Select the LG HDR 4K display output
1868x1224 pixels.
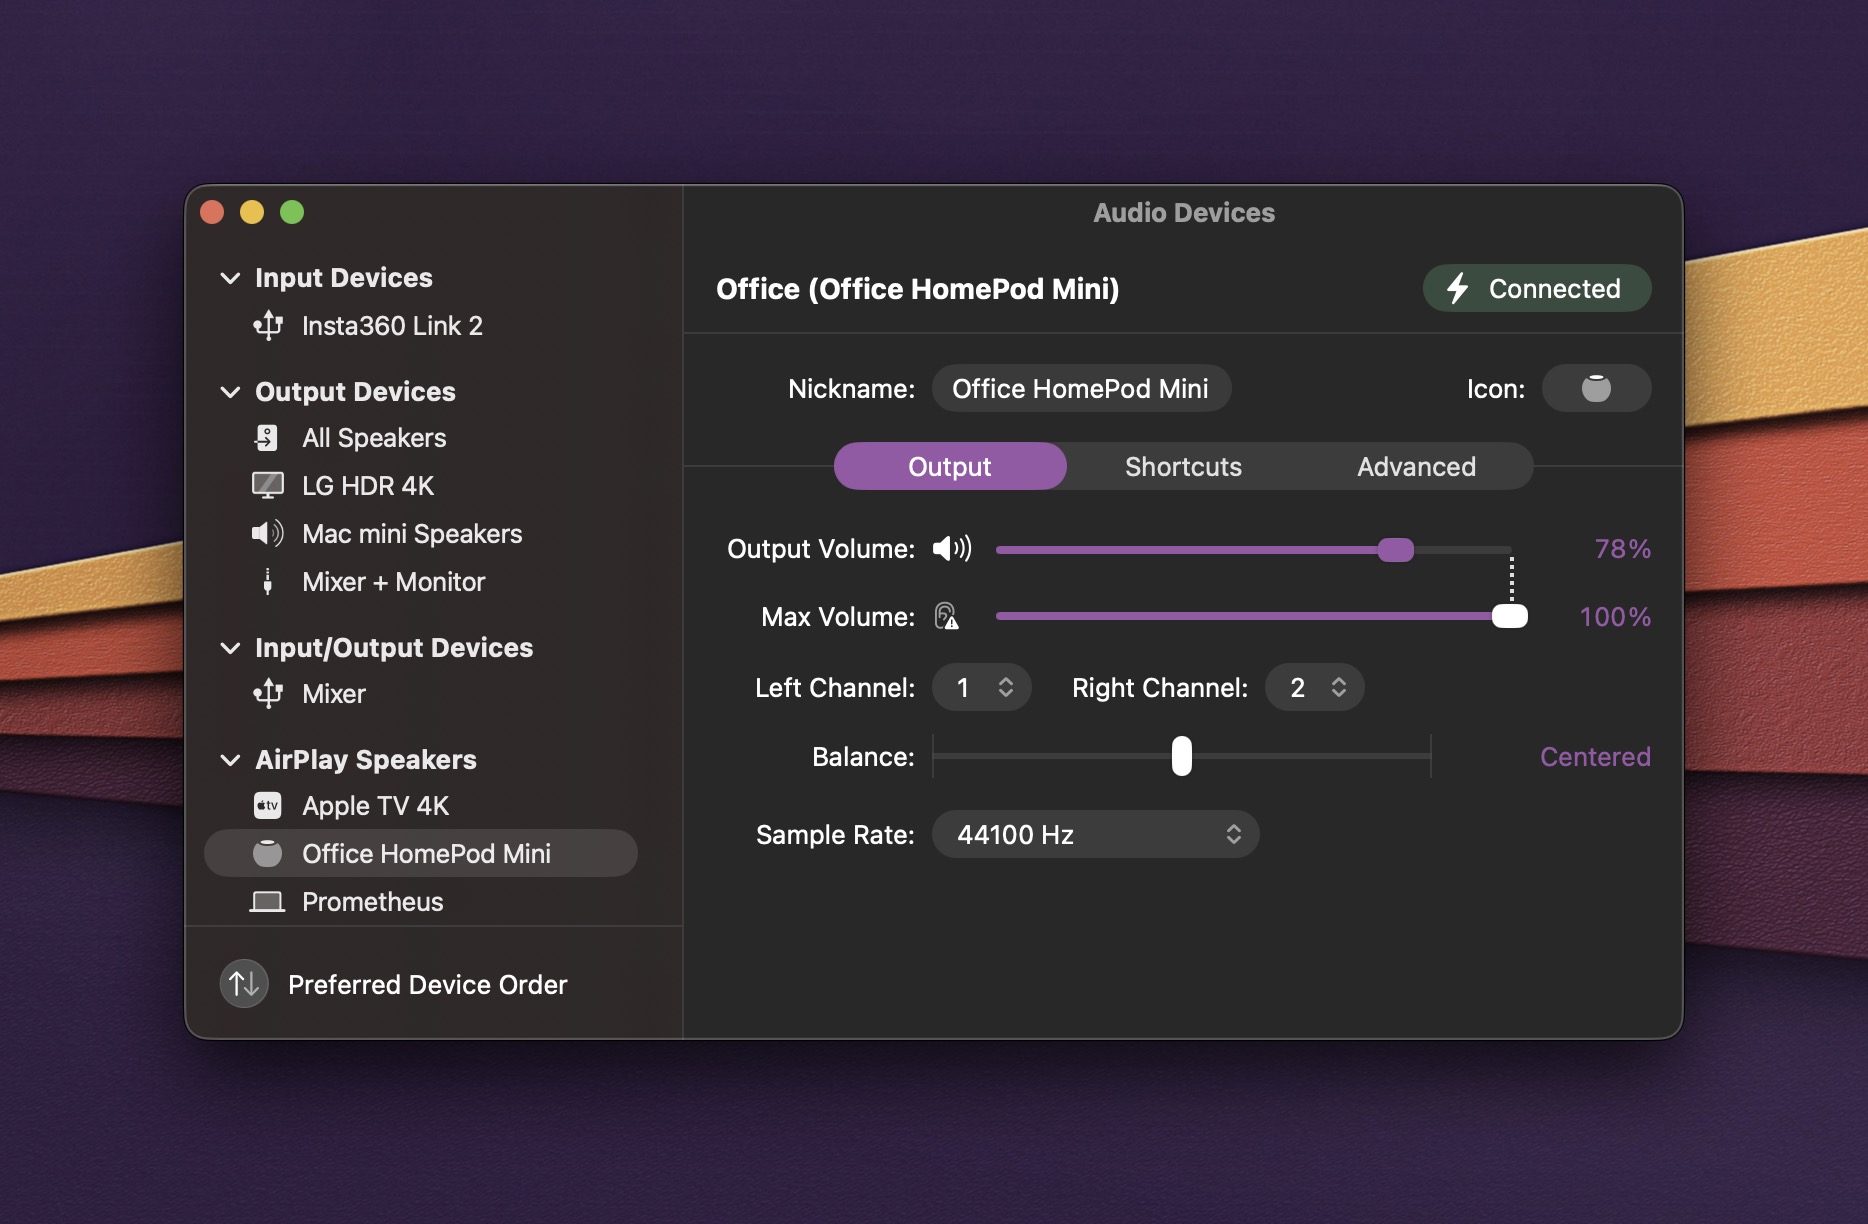(367, 486)
